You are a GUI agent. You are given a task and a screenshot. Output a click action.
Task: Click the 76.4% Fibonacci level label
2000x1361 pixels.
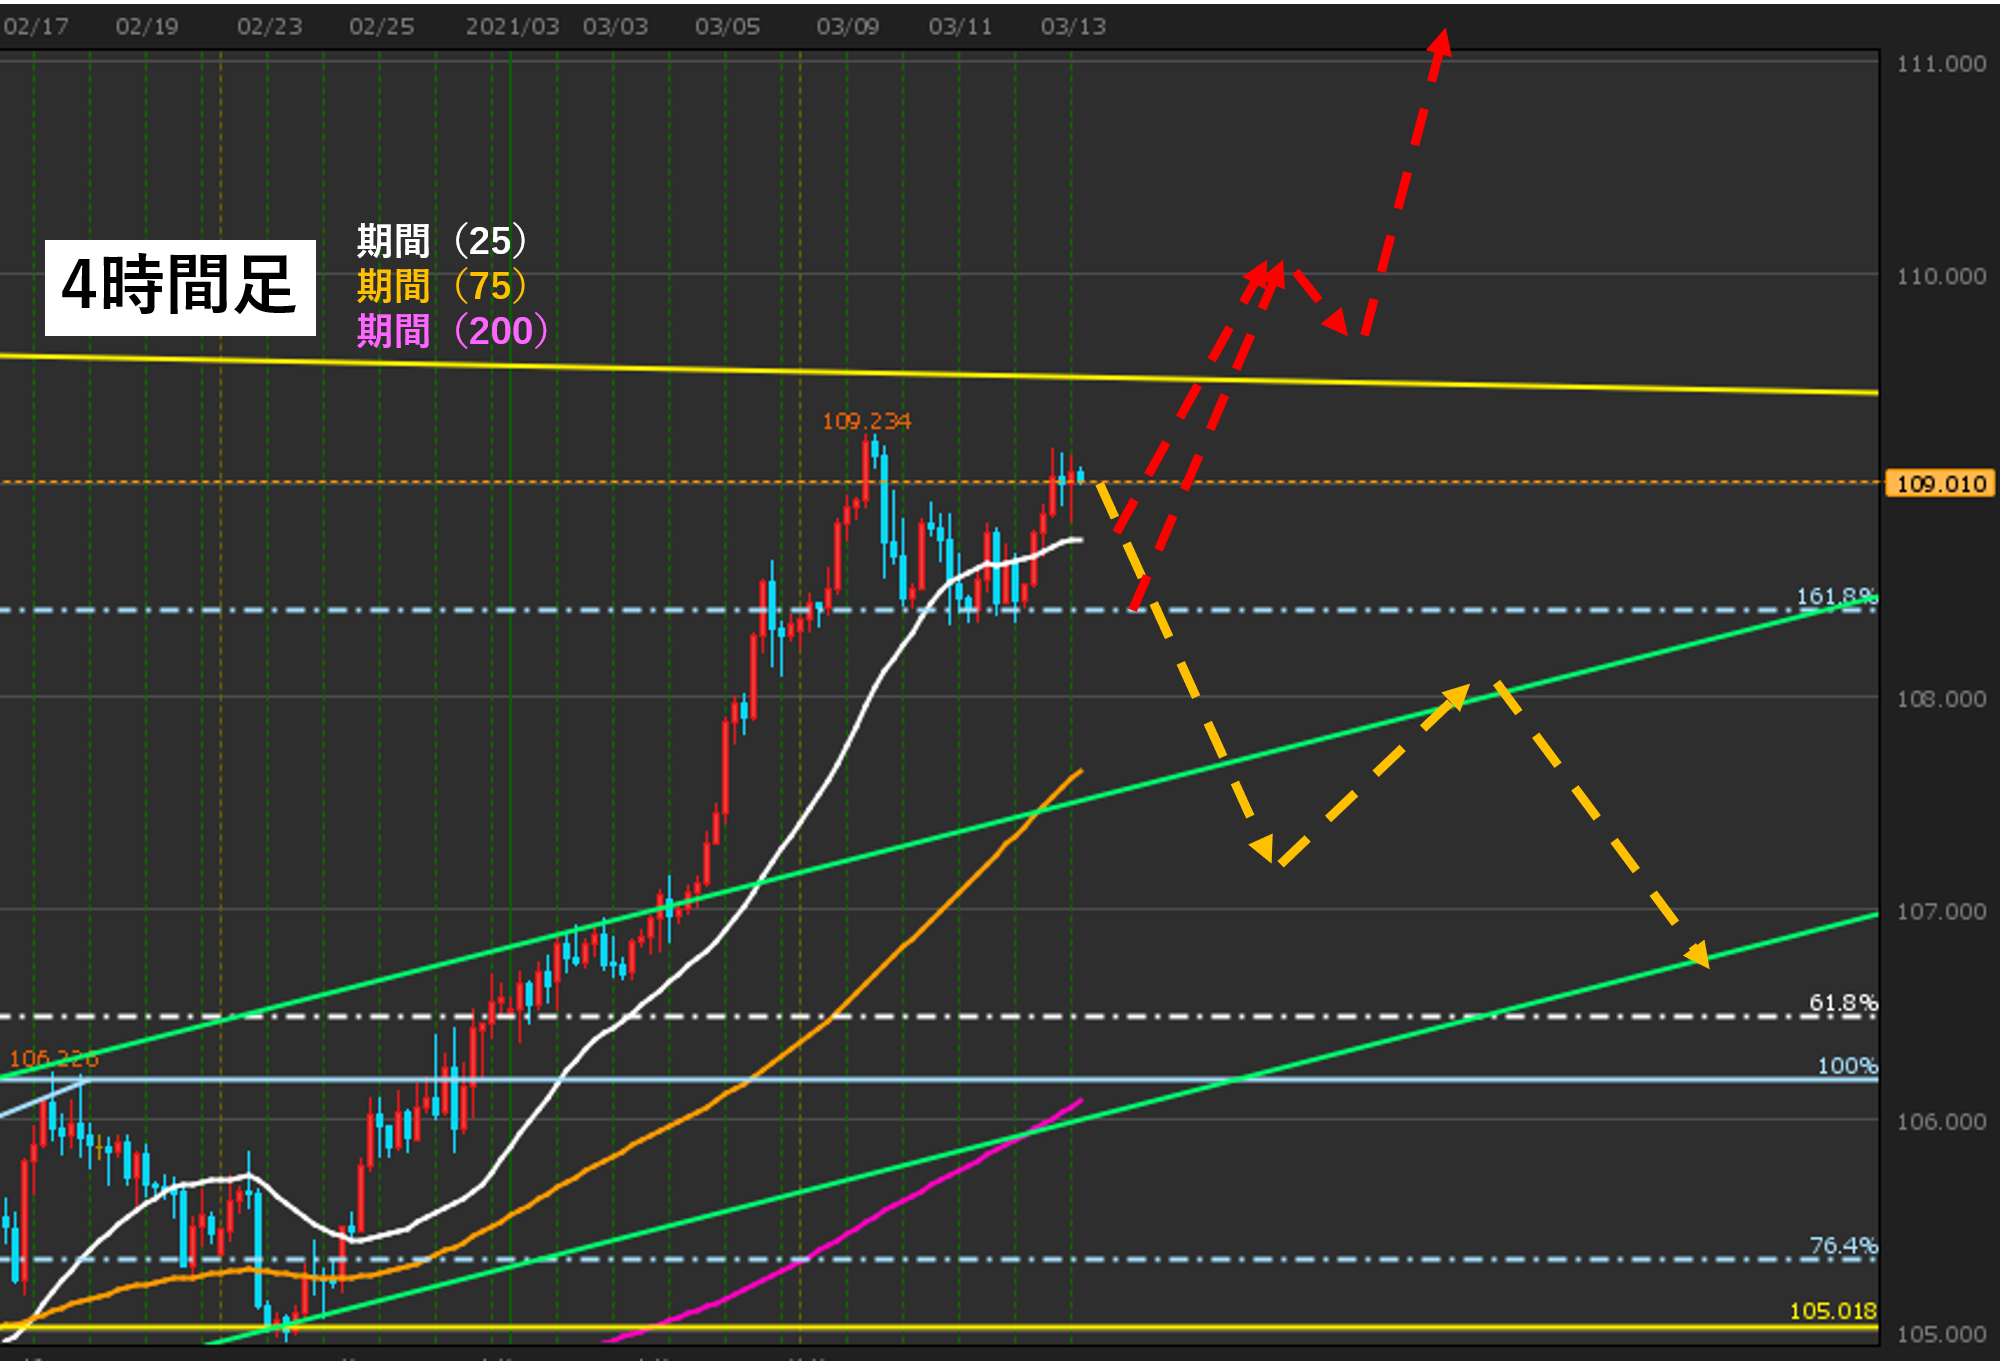point(1842,1245)
